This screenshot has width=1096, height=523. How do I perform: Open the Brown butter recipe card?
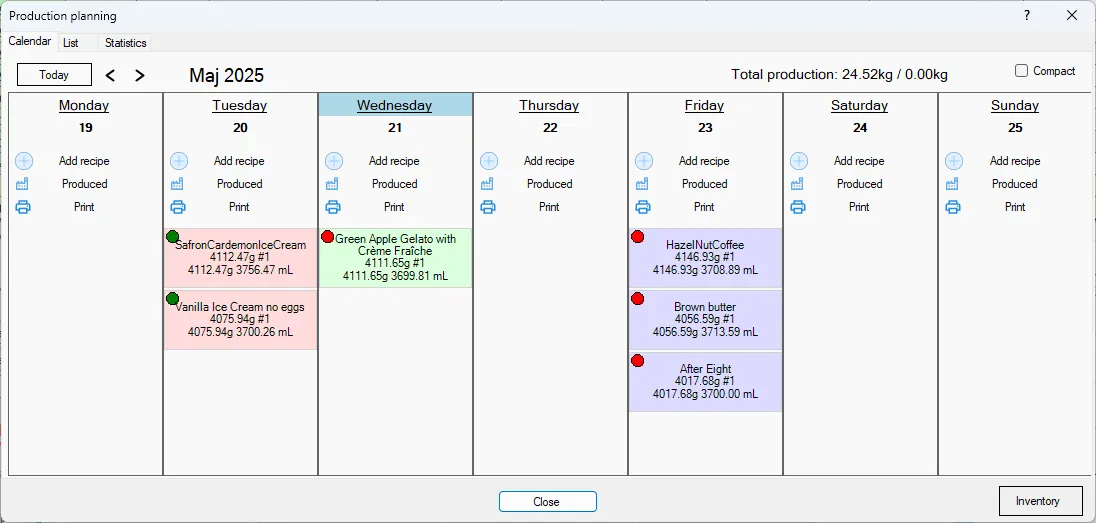(705, 320)
